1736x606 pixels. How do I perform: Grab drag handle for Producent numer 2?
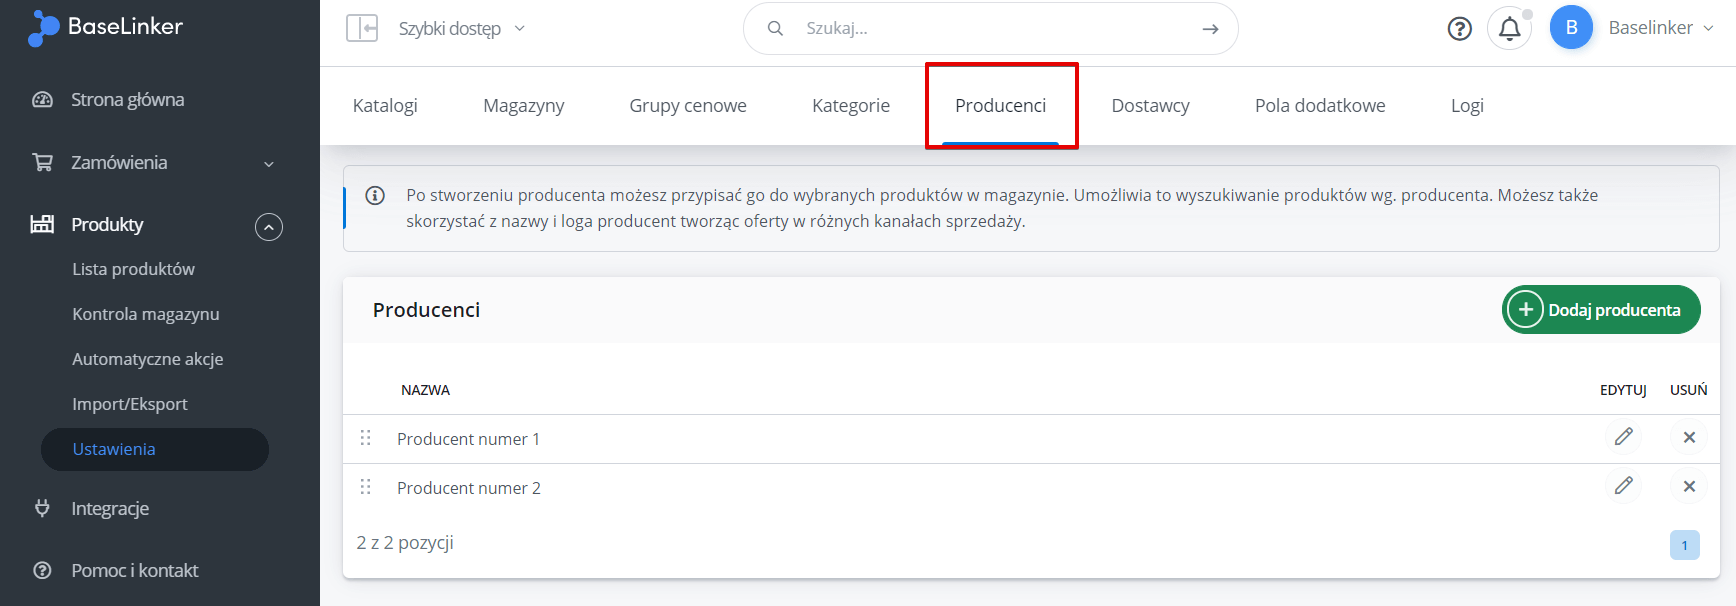[365, 487]
